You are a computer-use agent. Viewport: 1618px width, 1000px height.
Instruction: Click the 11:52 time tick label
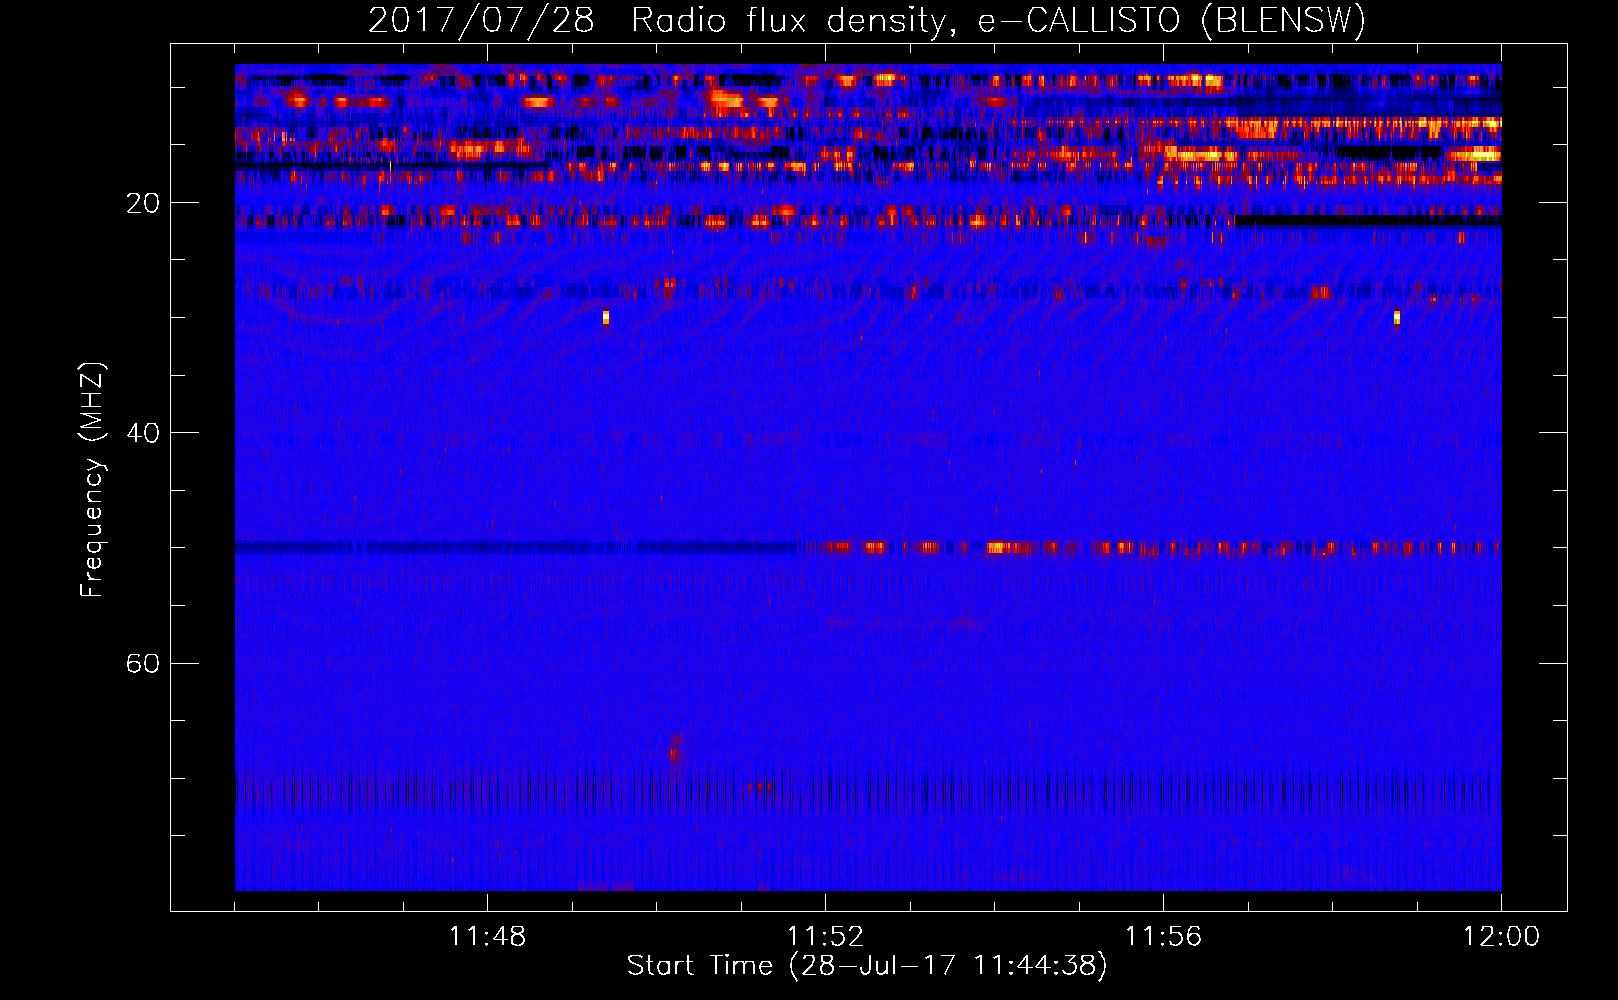coord(825,937)
